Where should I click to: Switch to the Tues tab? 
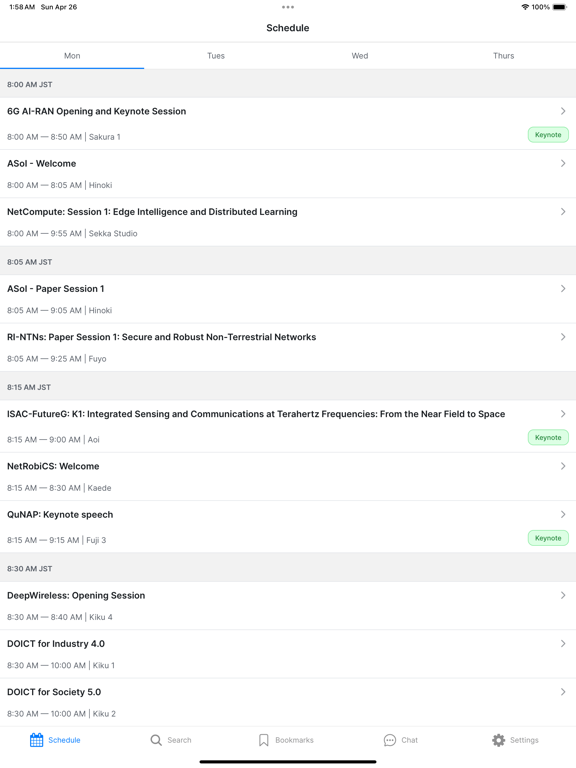[216, 56]
